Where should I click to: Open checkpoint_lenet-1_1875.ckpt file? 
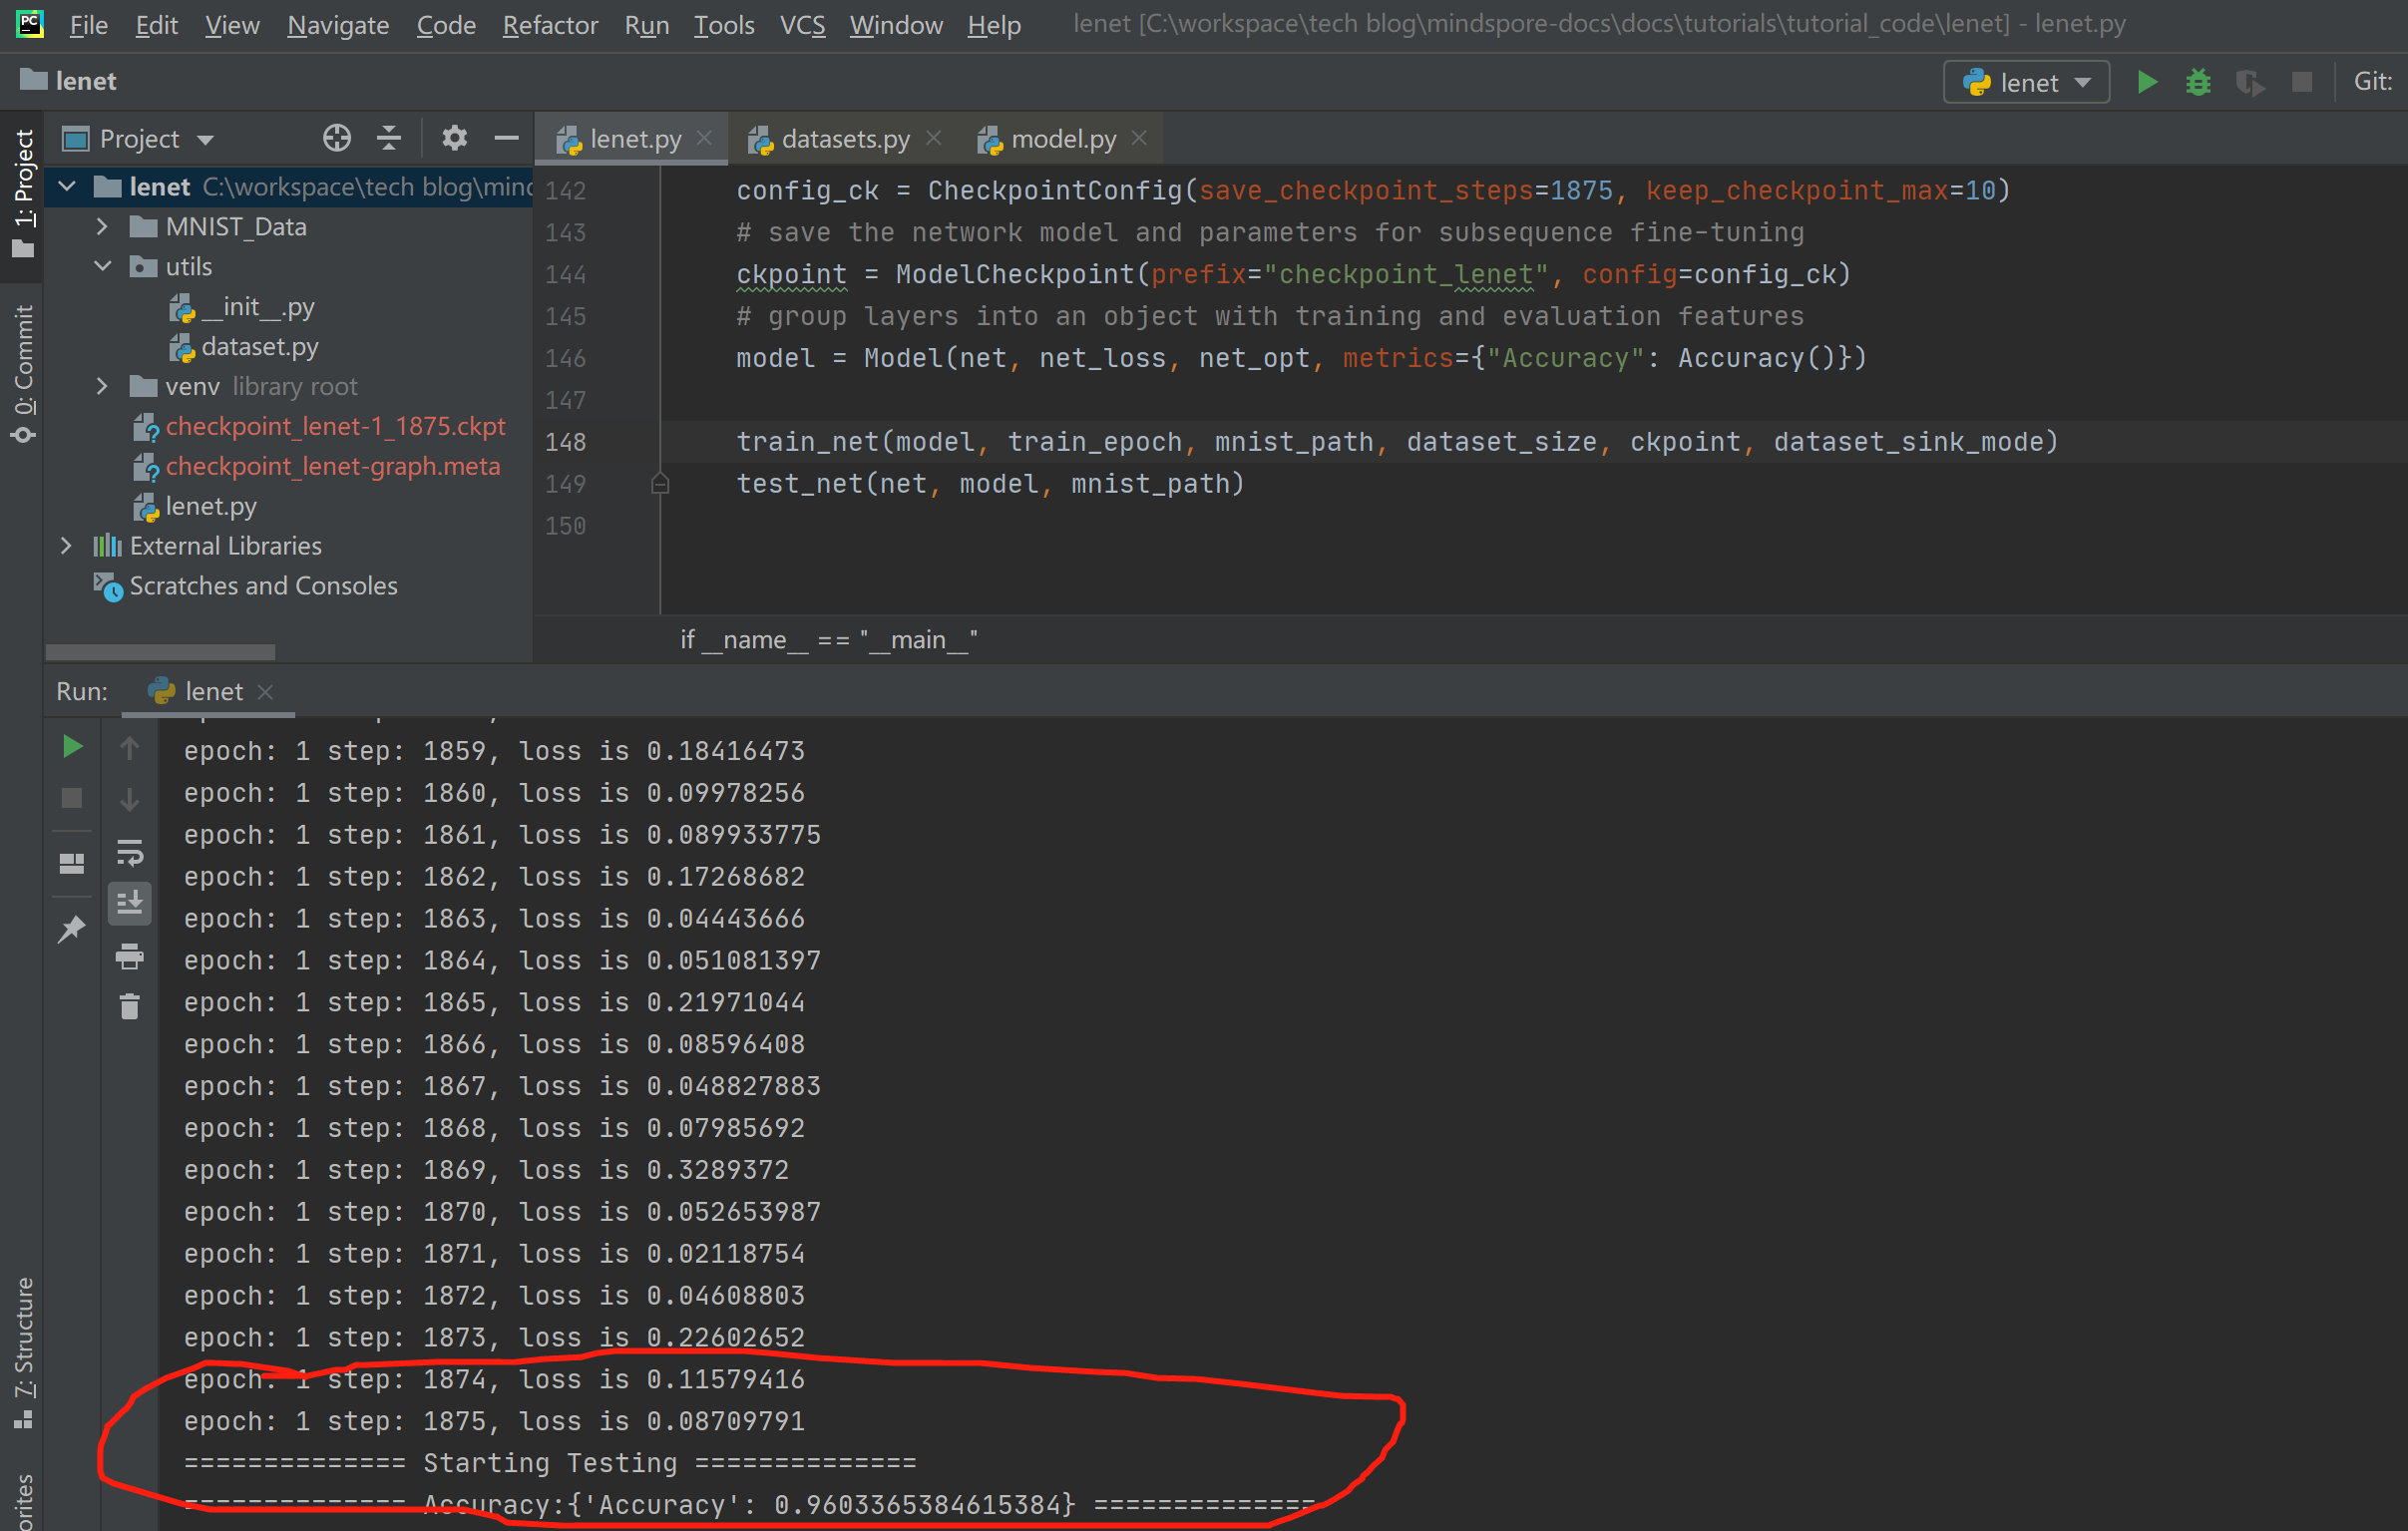tap(335, 427)
